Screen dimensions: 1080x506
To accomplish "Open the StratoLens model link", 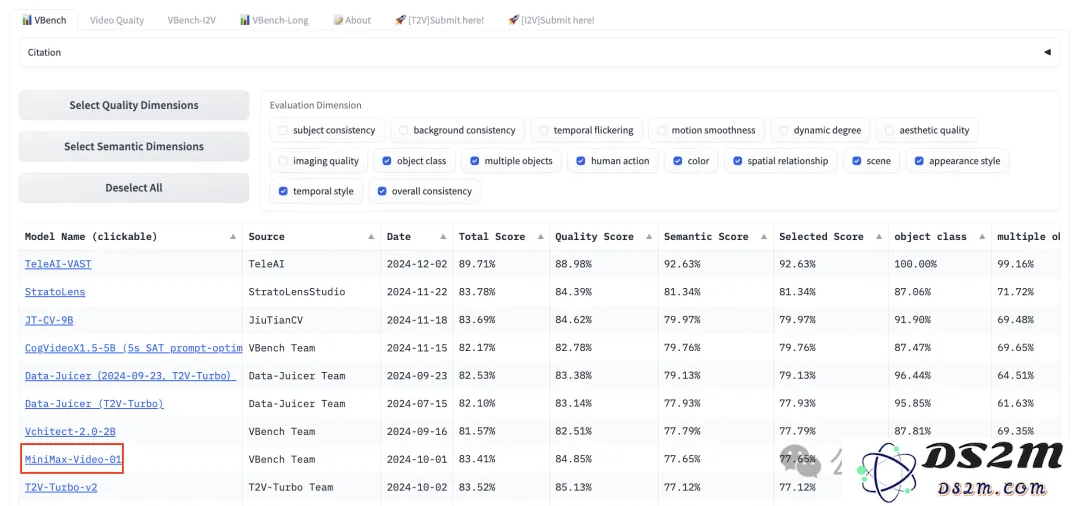I will pyautogui.click(x=55, y=292).
